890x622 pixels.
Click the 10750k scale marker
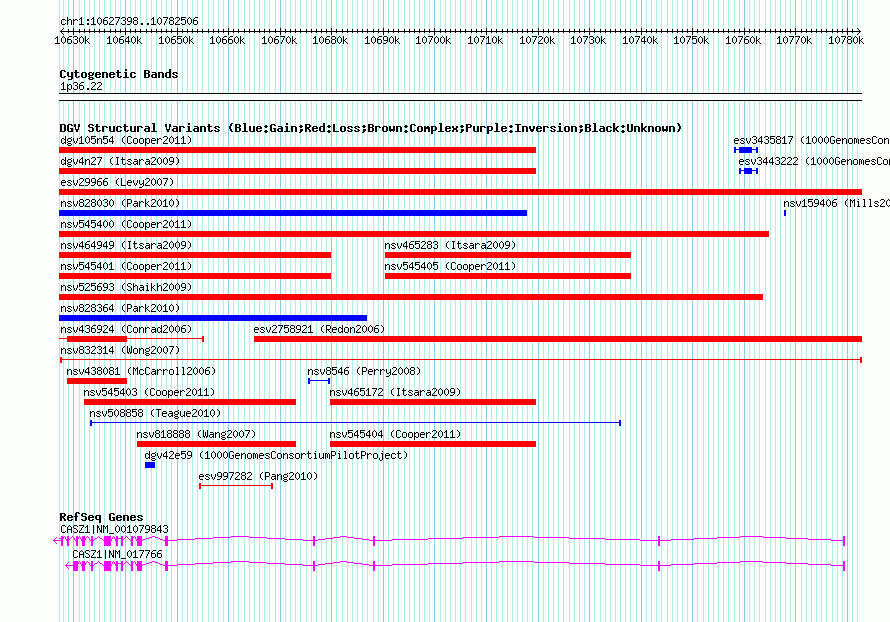pyautogui.click(x=691, y=40)
